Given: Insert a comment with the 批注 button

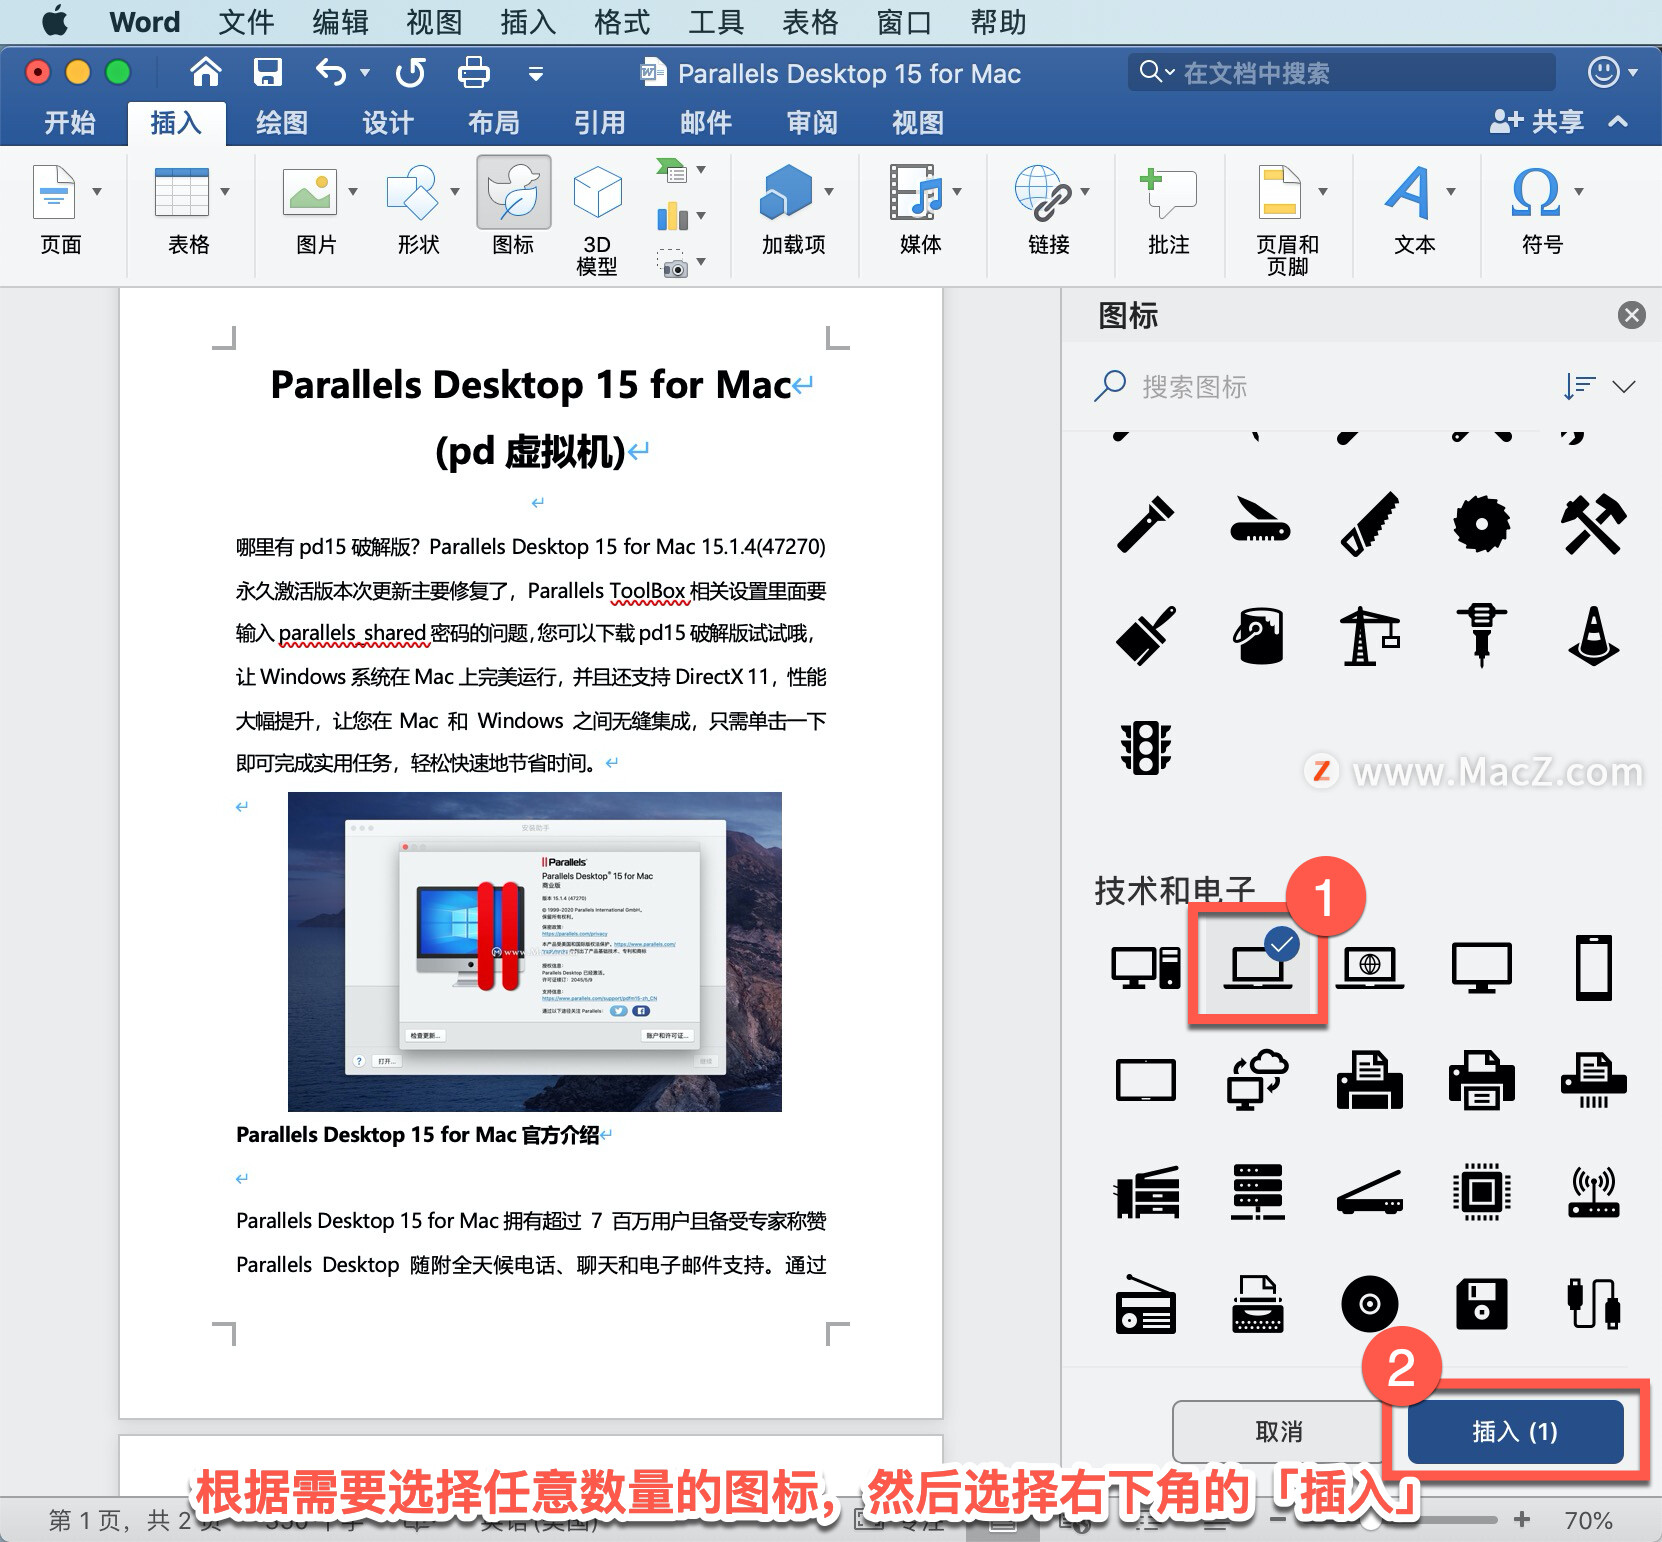Looking at the screenshot, I should [x=1168, y=210].
